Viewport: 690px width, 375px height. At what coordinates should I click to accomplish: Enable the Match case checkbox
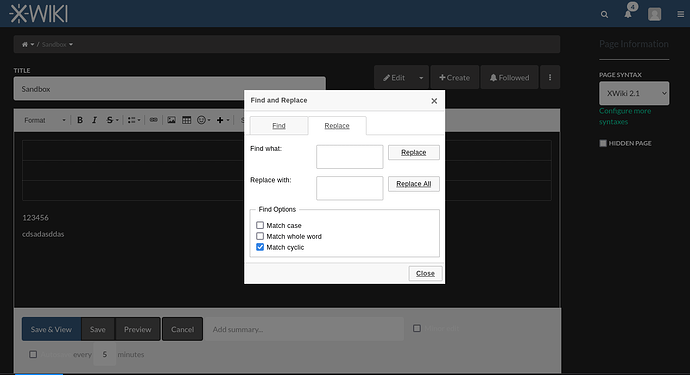click(x=260, y=225)
